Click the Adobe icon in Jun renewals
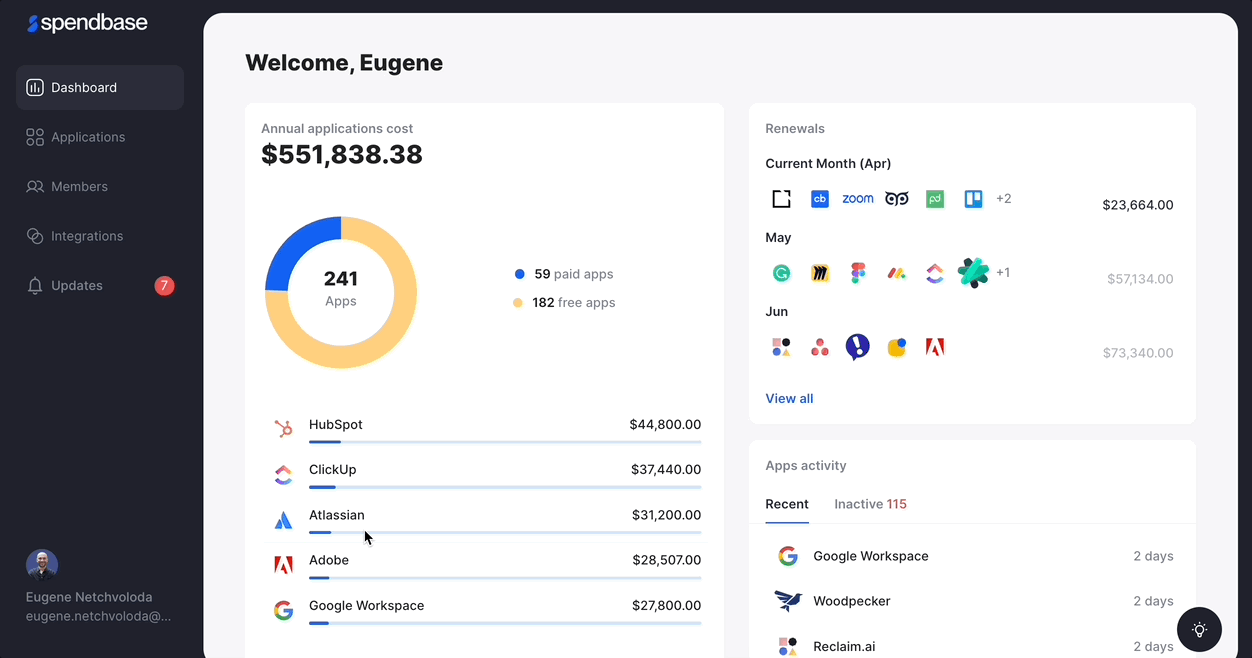The image size is (1252, 658). tap(935, 347)
